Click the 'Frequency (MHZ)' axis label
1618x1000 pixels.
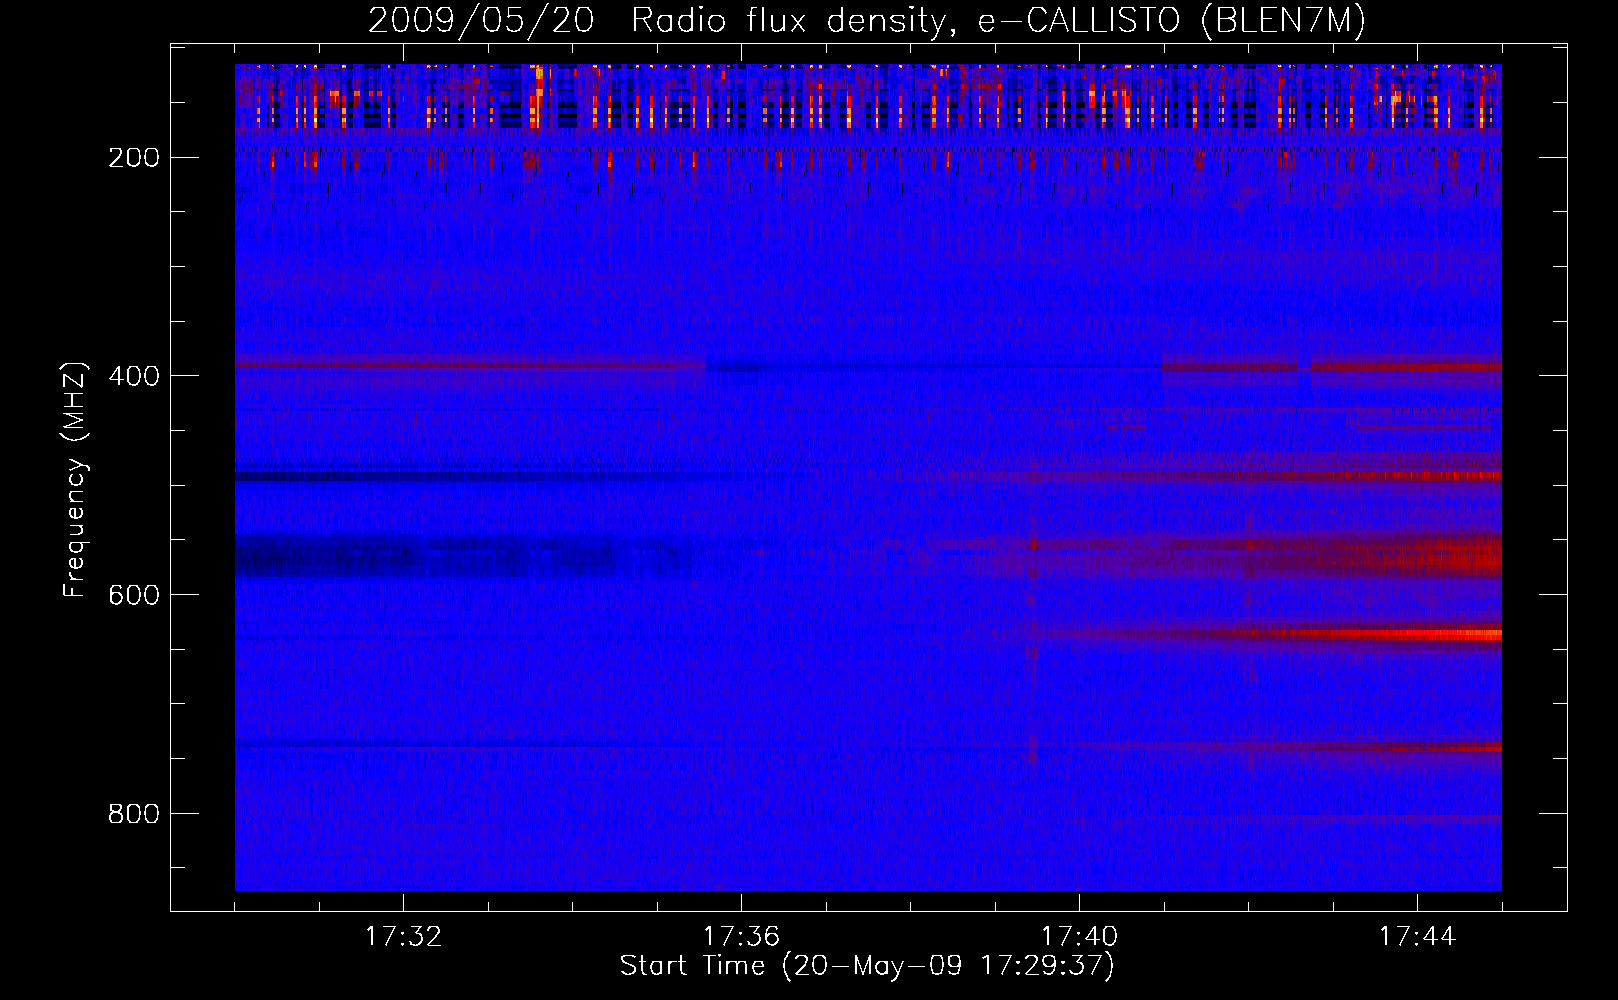point(75,480)
